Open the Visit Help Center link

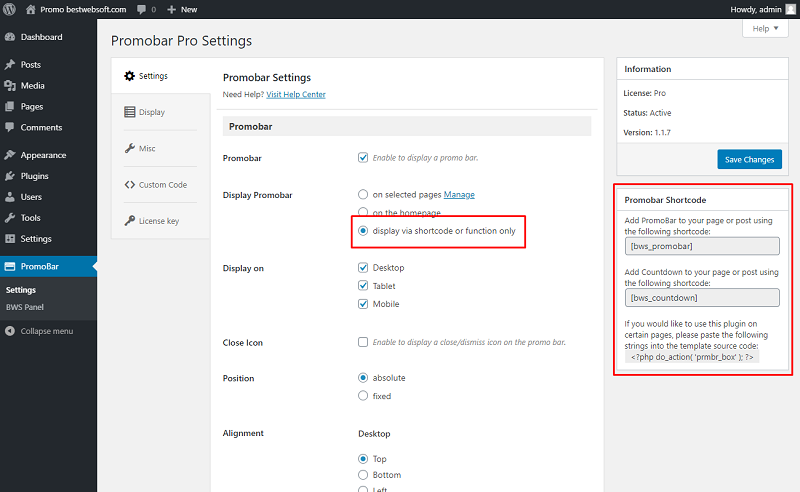pyautogui.click(x=296, y=94)
